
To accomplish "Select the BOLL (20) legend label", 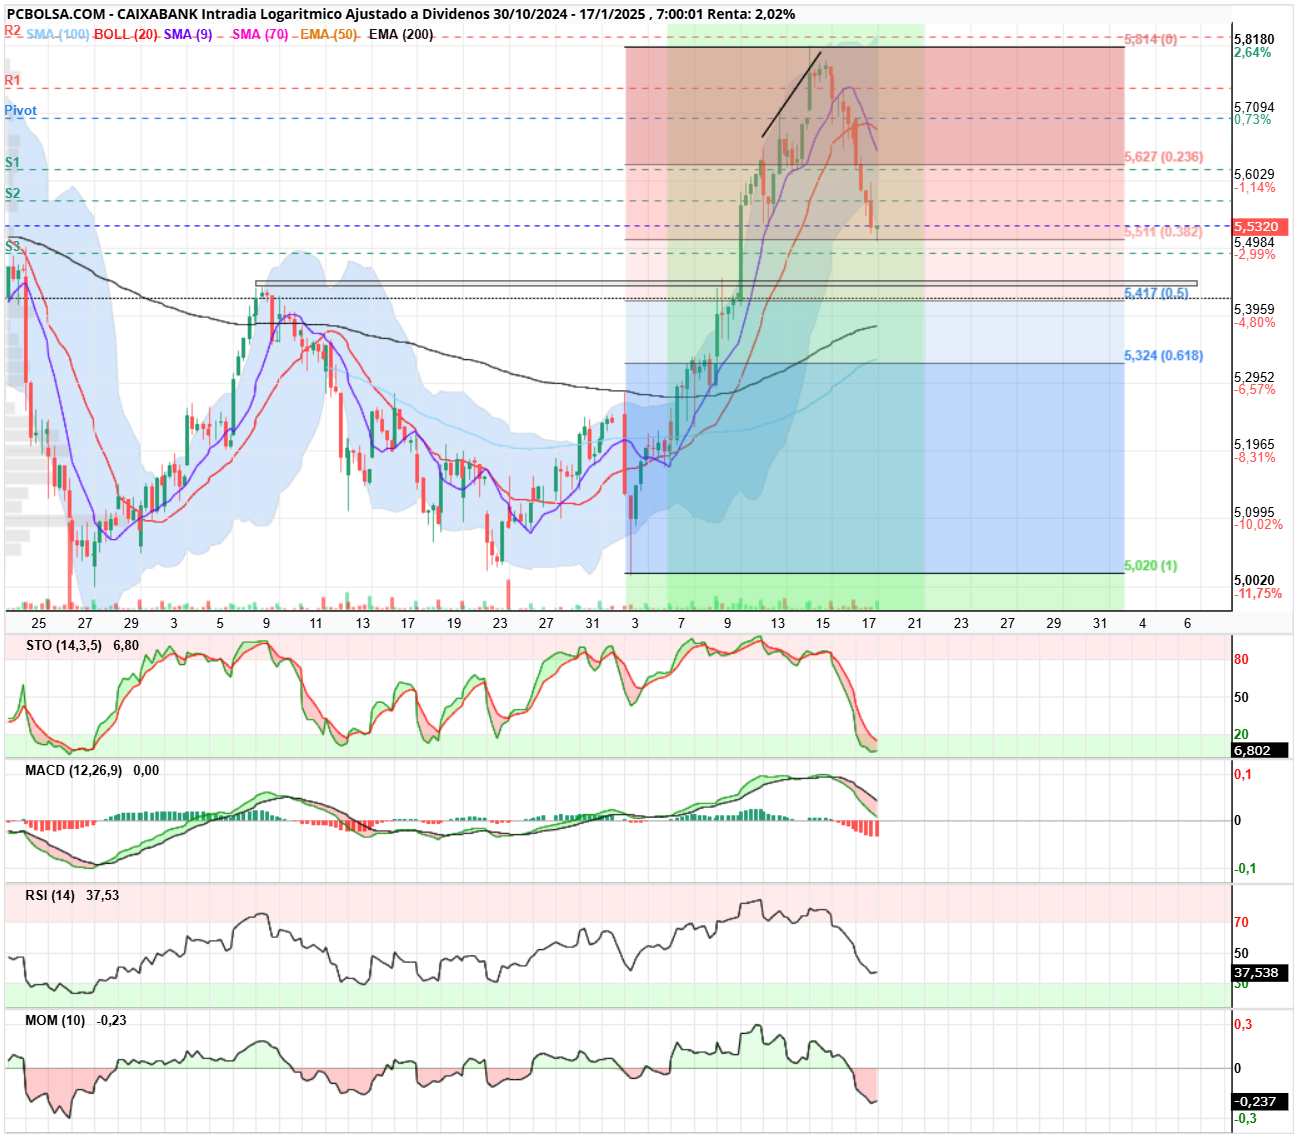I will pos(126,34).
